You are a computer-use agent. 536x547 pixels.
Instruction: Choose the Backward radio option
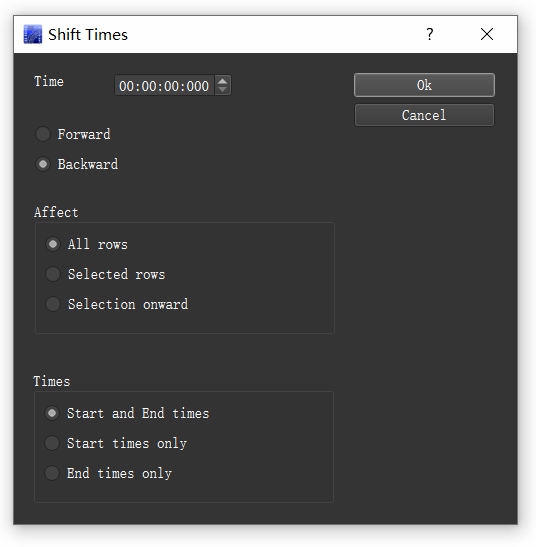click(x=77, y=164)
